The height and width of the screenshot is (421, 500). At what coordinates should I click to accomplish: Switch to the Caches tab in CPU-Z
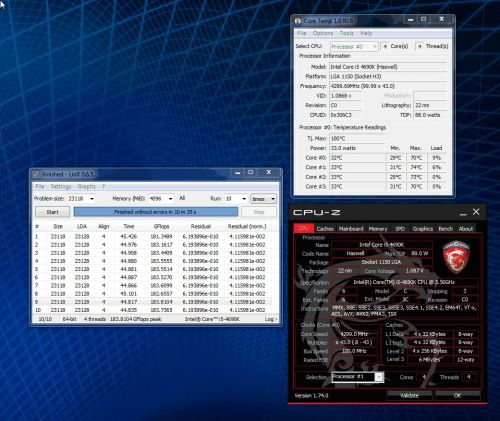(325, 229)
